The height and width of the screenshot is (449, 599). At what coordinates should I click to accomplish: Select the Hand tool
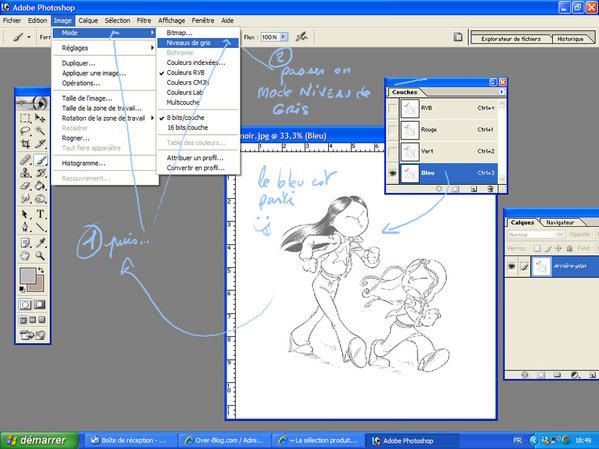click(25, 256)
